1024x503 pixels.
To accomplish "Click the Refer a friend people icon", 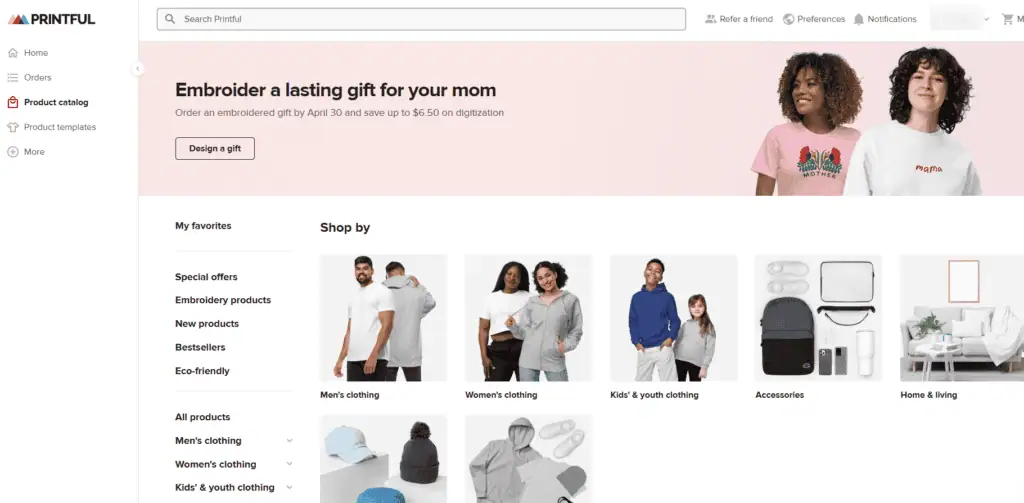I will (711, 19).
